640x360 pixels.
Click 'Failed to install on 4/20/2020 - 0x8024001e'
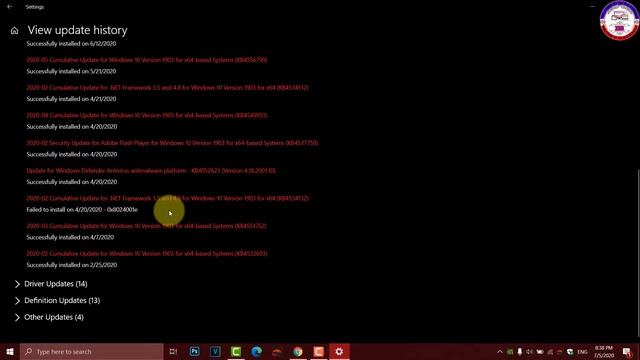pyautogui.click(x=82, y=209)
